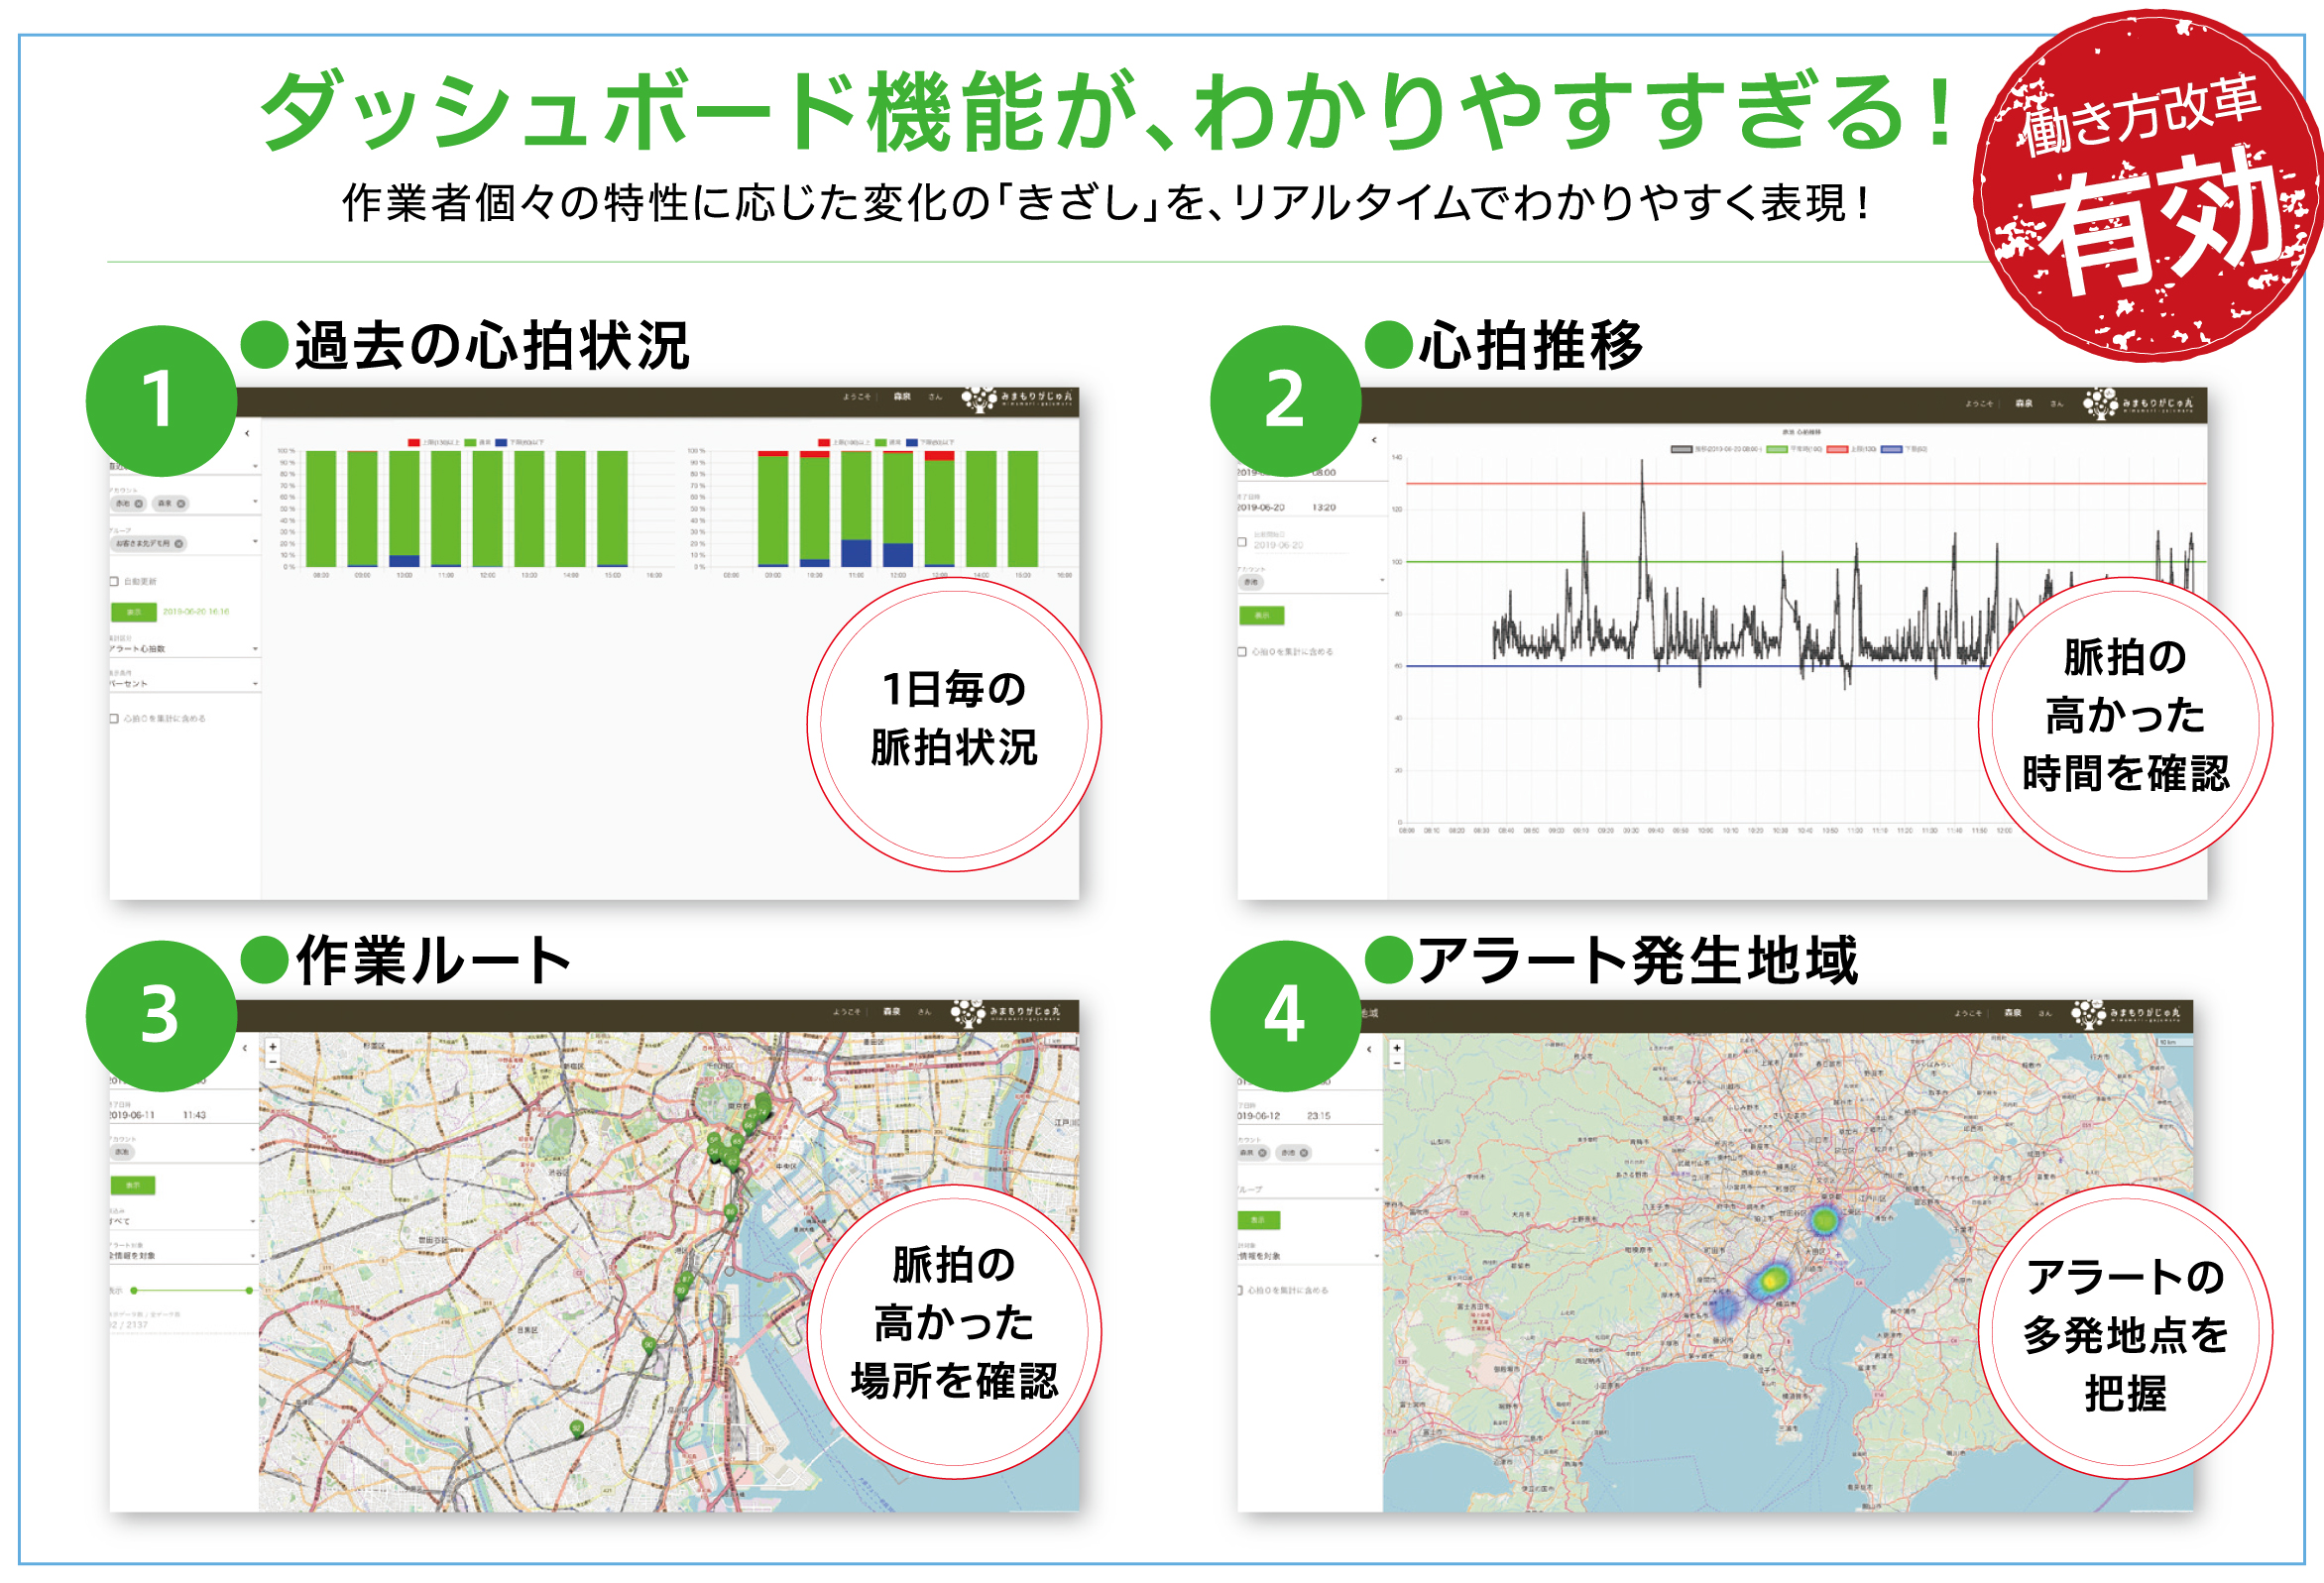This screenshot has width=2324, height=1583.
Task: Click the tallest heart-rate peak in 心拍推移 chart
Action: coord(1642,463)
